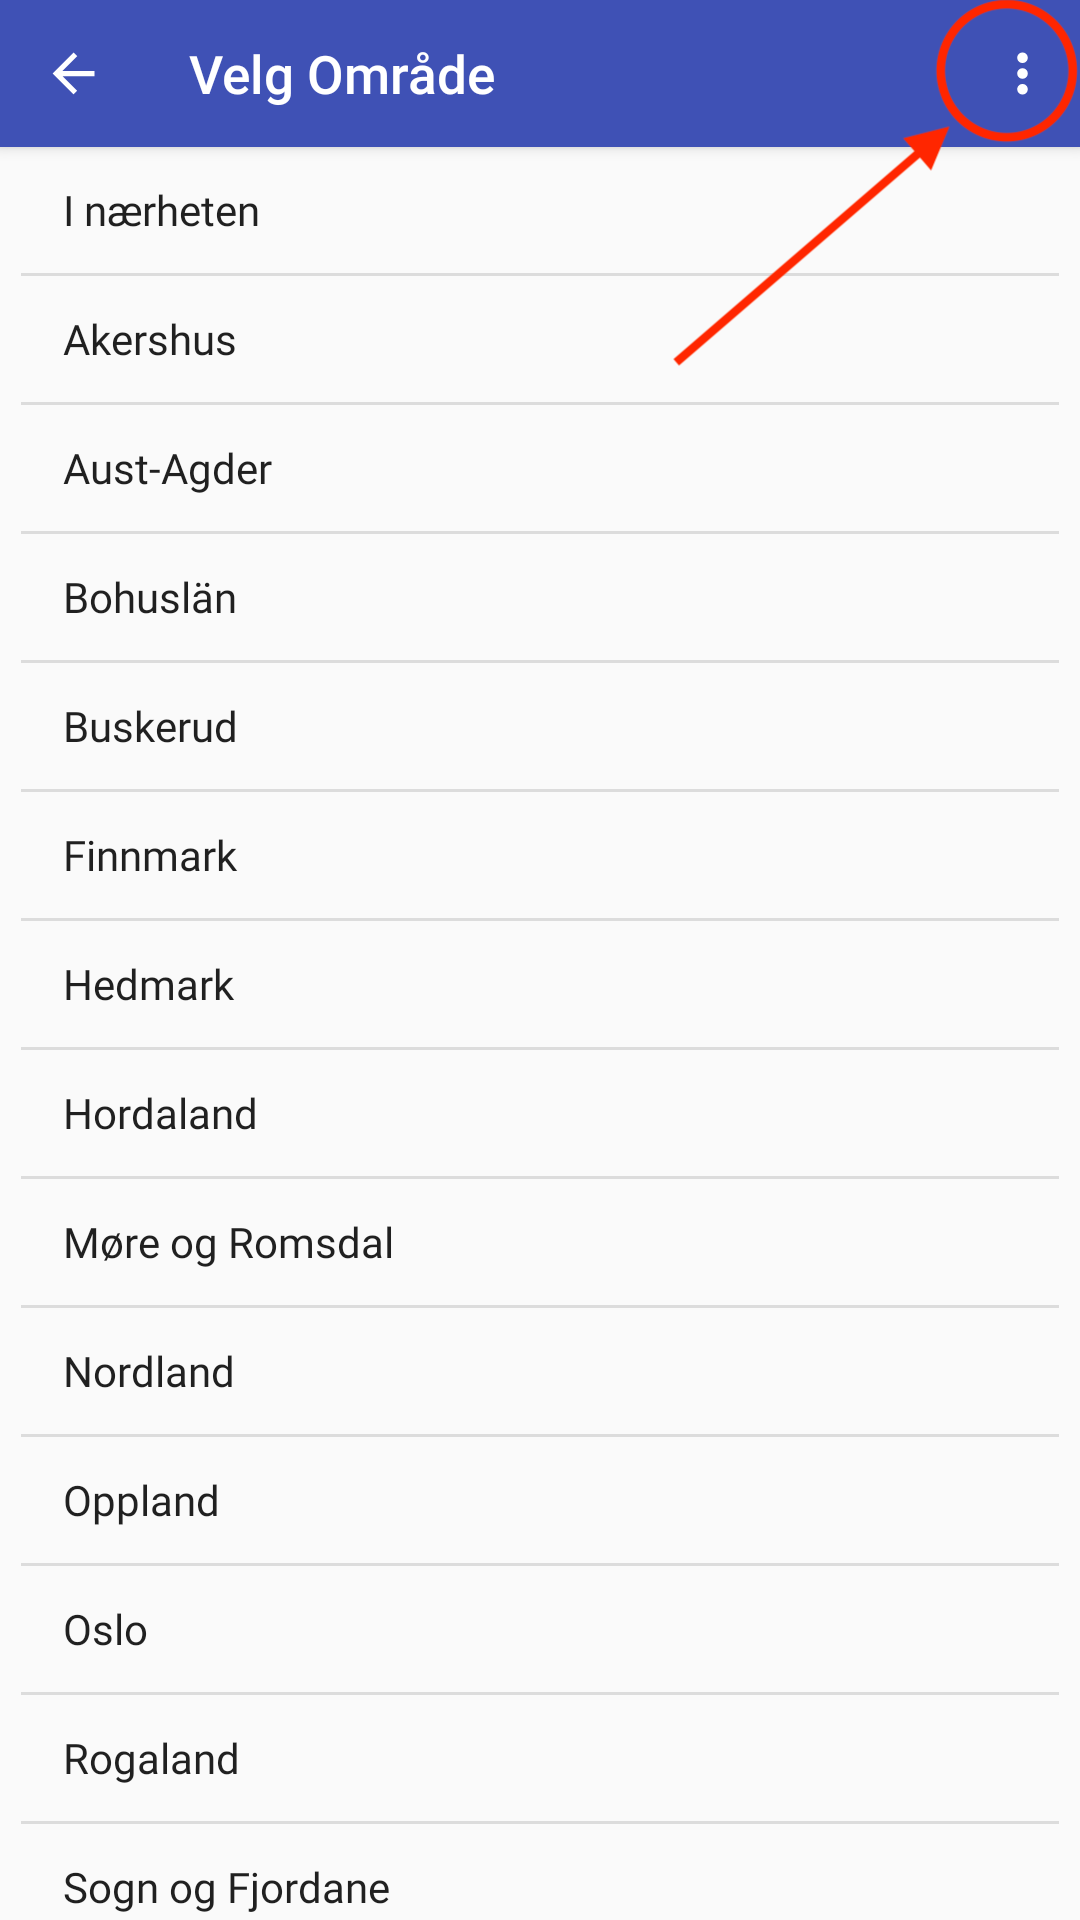Screen dimensions: 1080x1920
Task: Tap the Rogaland list item
Action: coord(540,1759)
